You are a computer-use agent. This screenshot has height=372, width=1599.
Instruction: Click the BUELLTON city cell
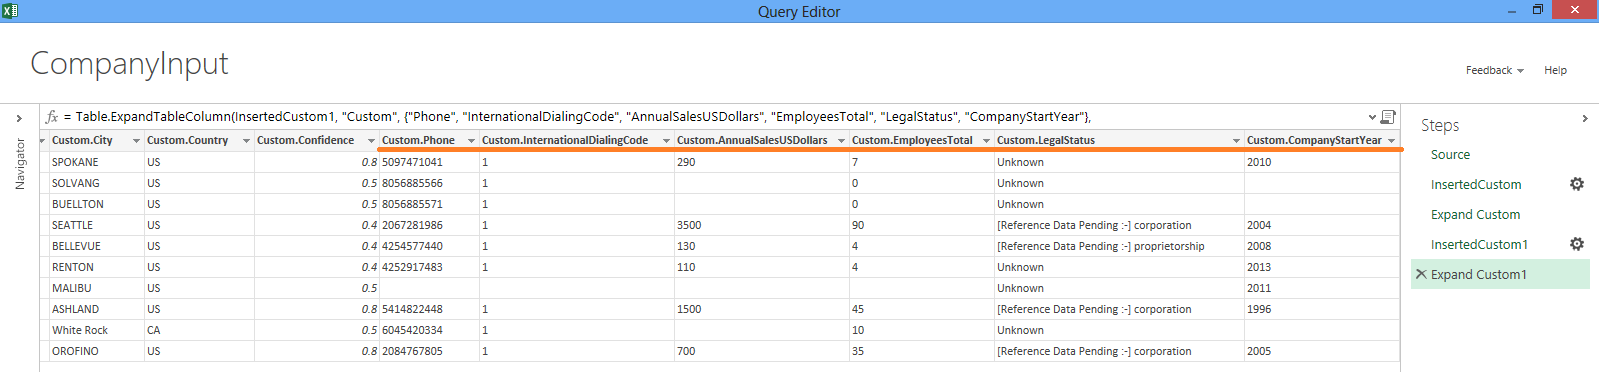coord(96,204)
